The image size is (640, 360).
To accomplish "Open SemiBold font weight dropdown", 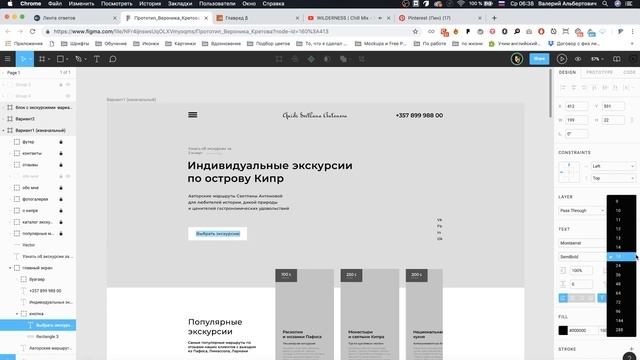I will (582, 257).
